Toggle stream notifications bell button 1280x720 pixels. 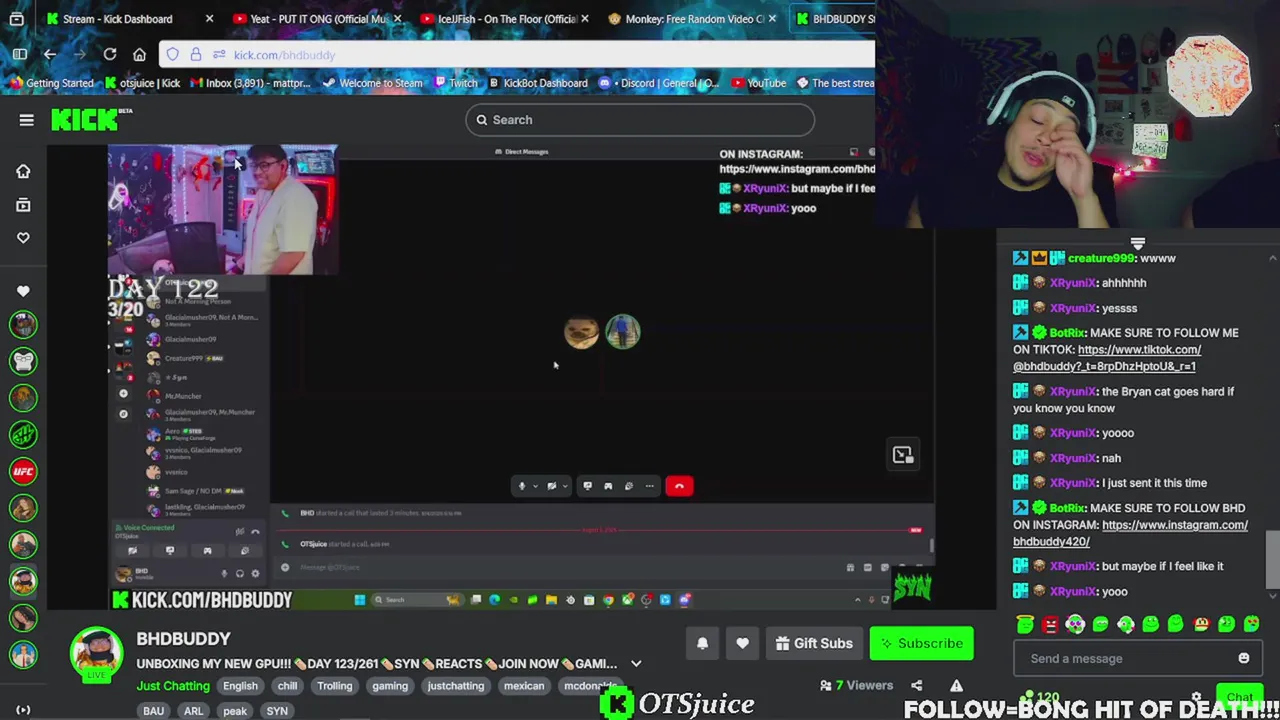[x=702, y=644]
